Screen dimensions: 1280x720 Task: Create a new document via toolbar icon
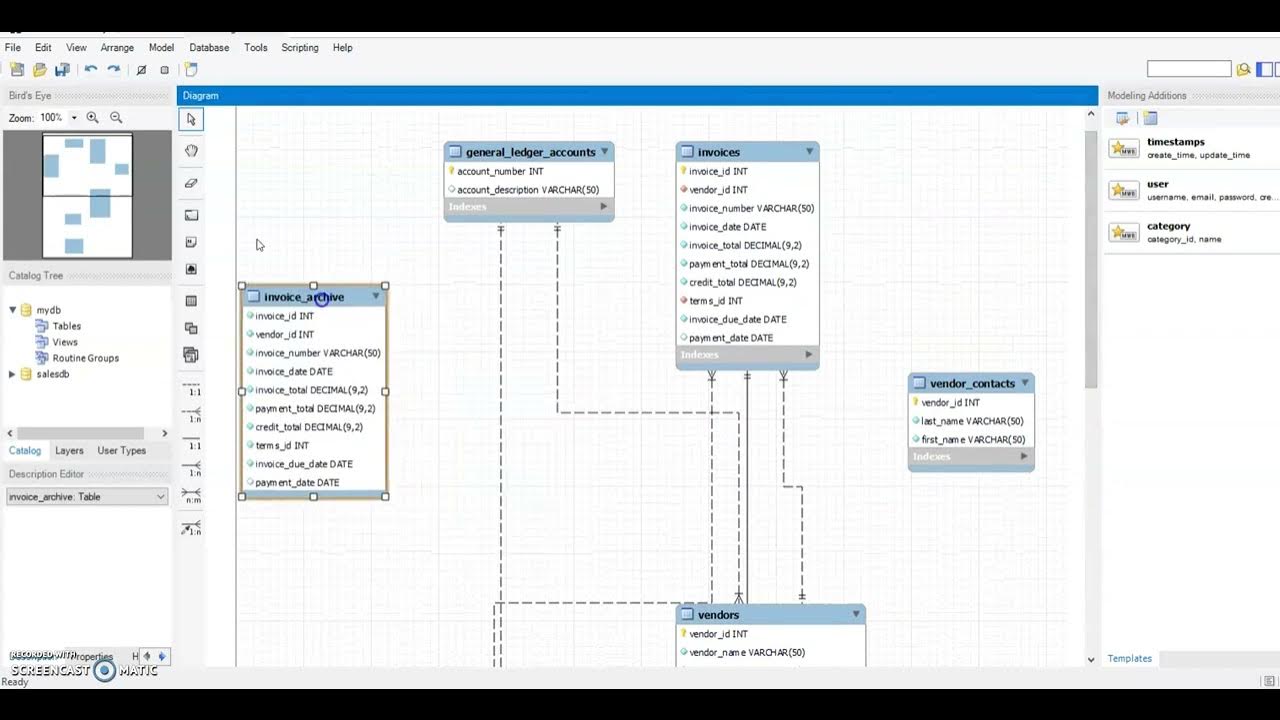17,70
